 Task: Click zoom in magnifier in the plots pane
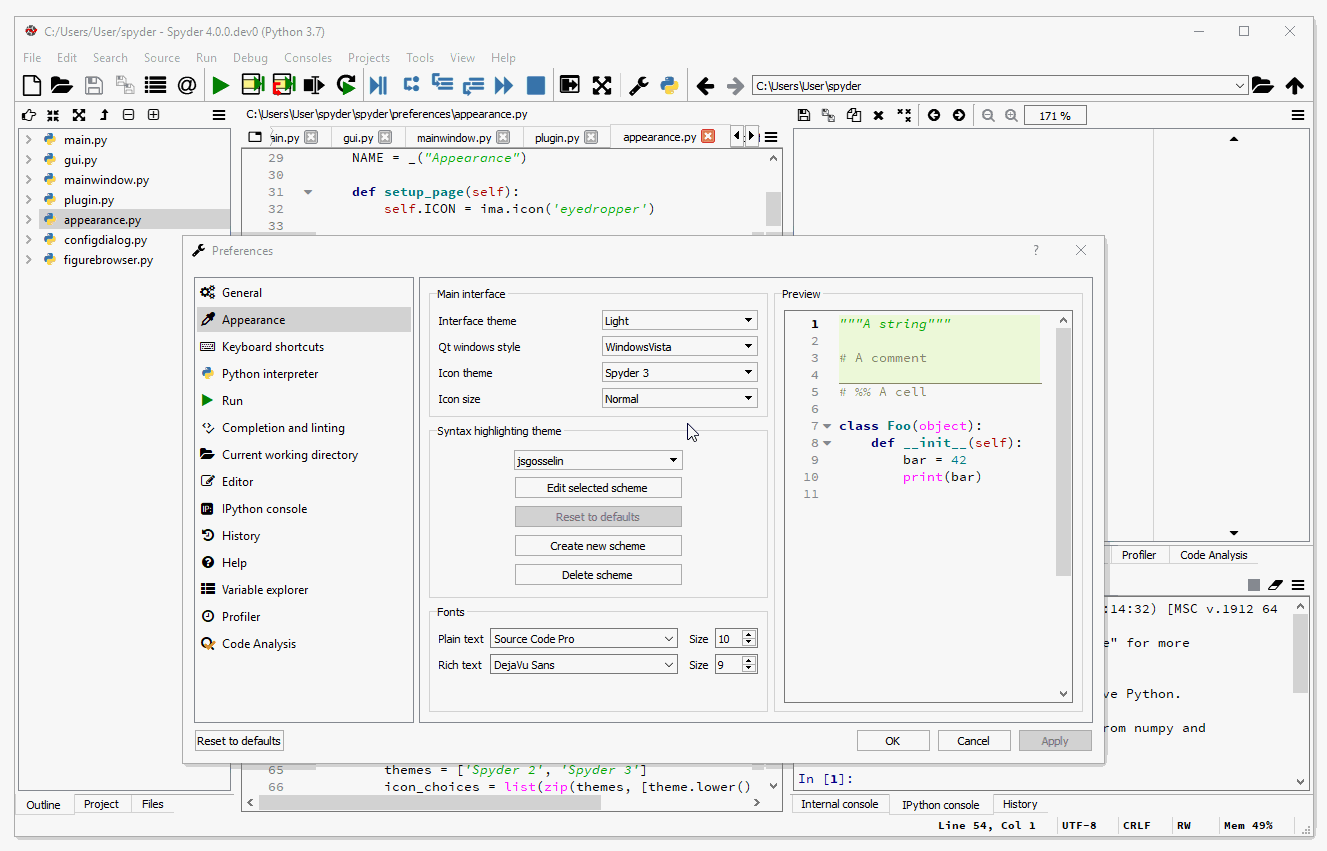click(1011, 116)
